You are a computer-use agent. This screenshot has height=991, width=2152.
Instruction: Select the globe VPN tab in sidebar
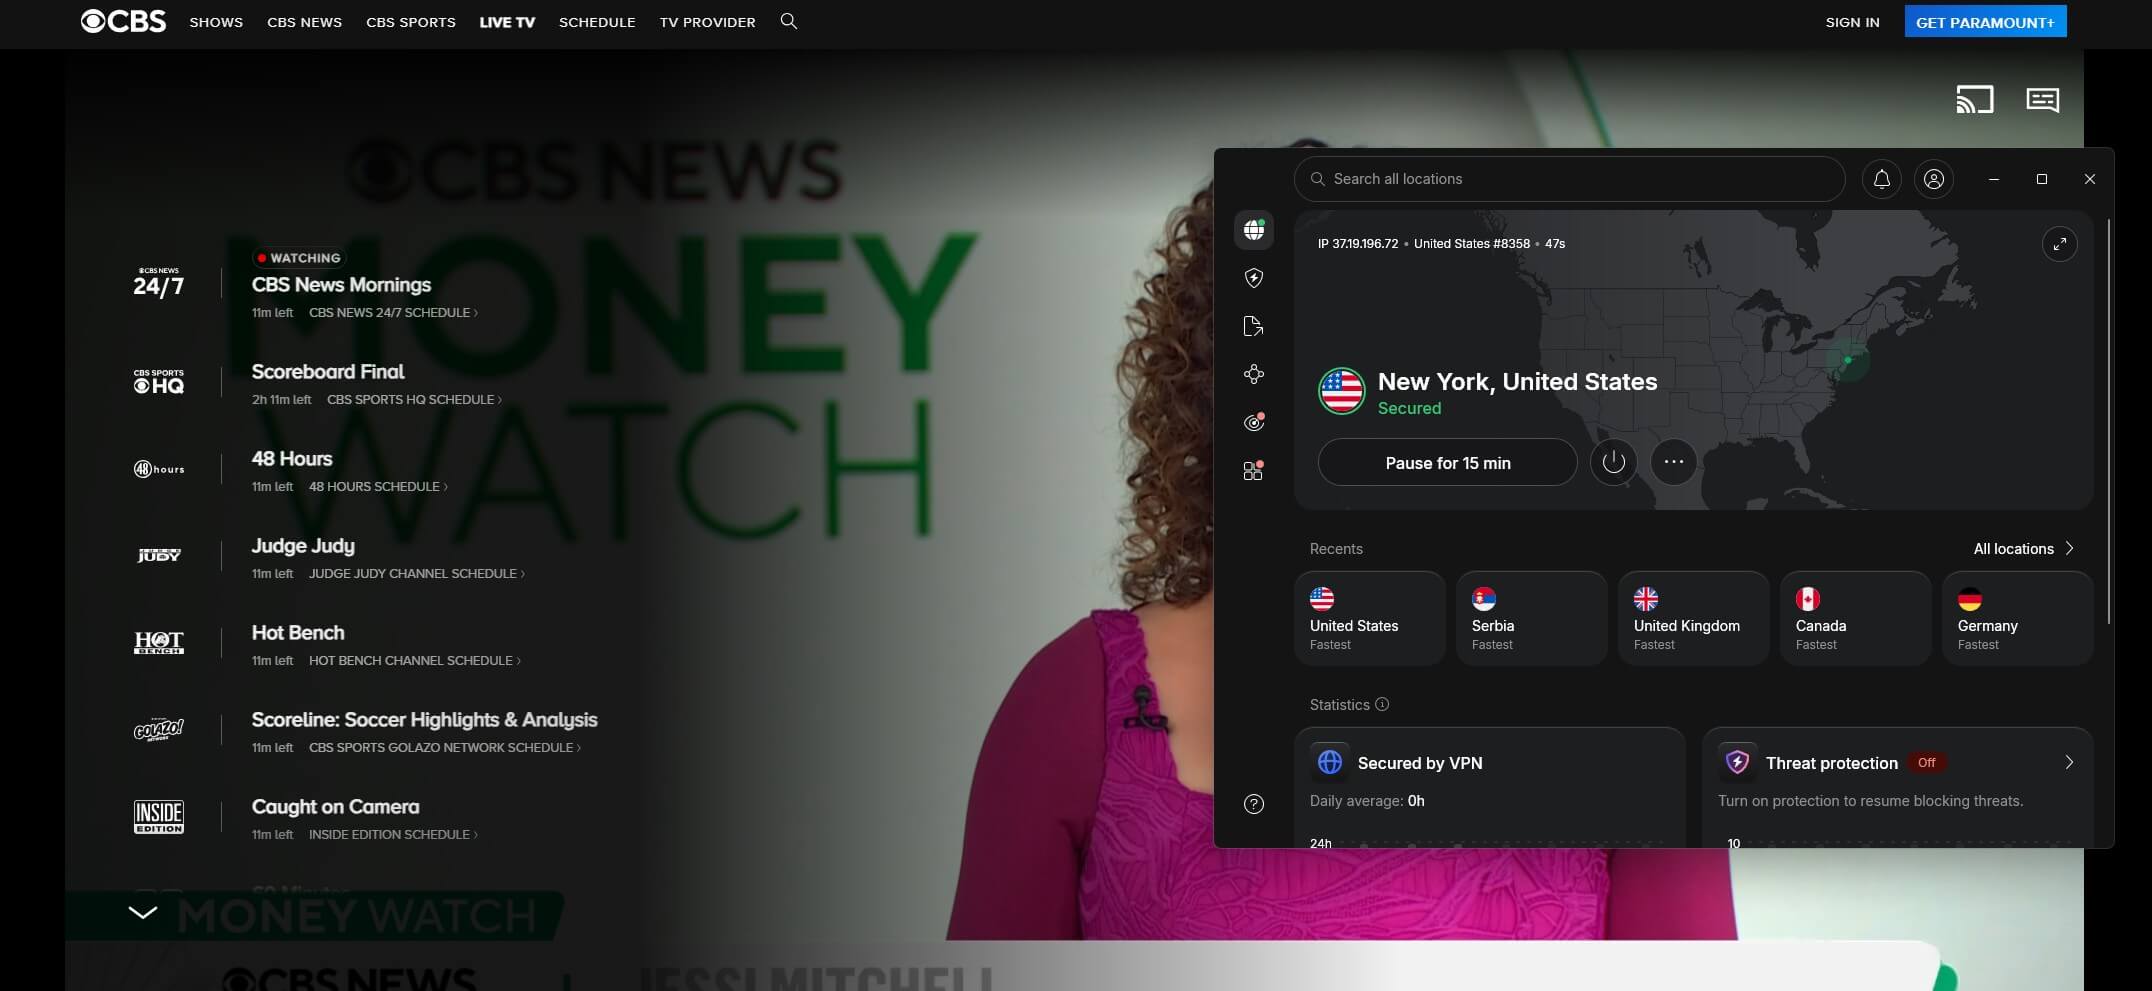[1254, 230]
